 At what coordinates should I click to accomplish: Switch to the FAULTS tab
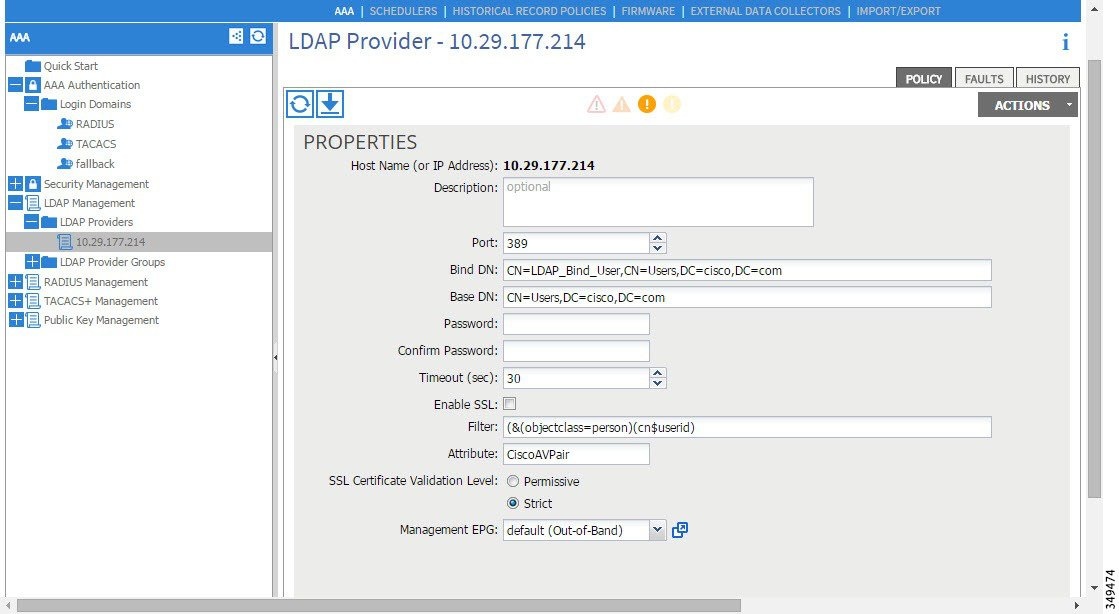(984, 79)
